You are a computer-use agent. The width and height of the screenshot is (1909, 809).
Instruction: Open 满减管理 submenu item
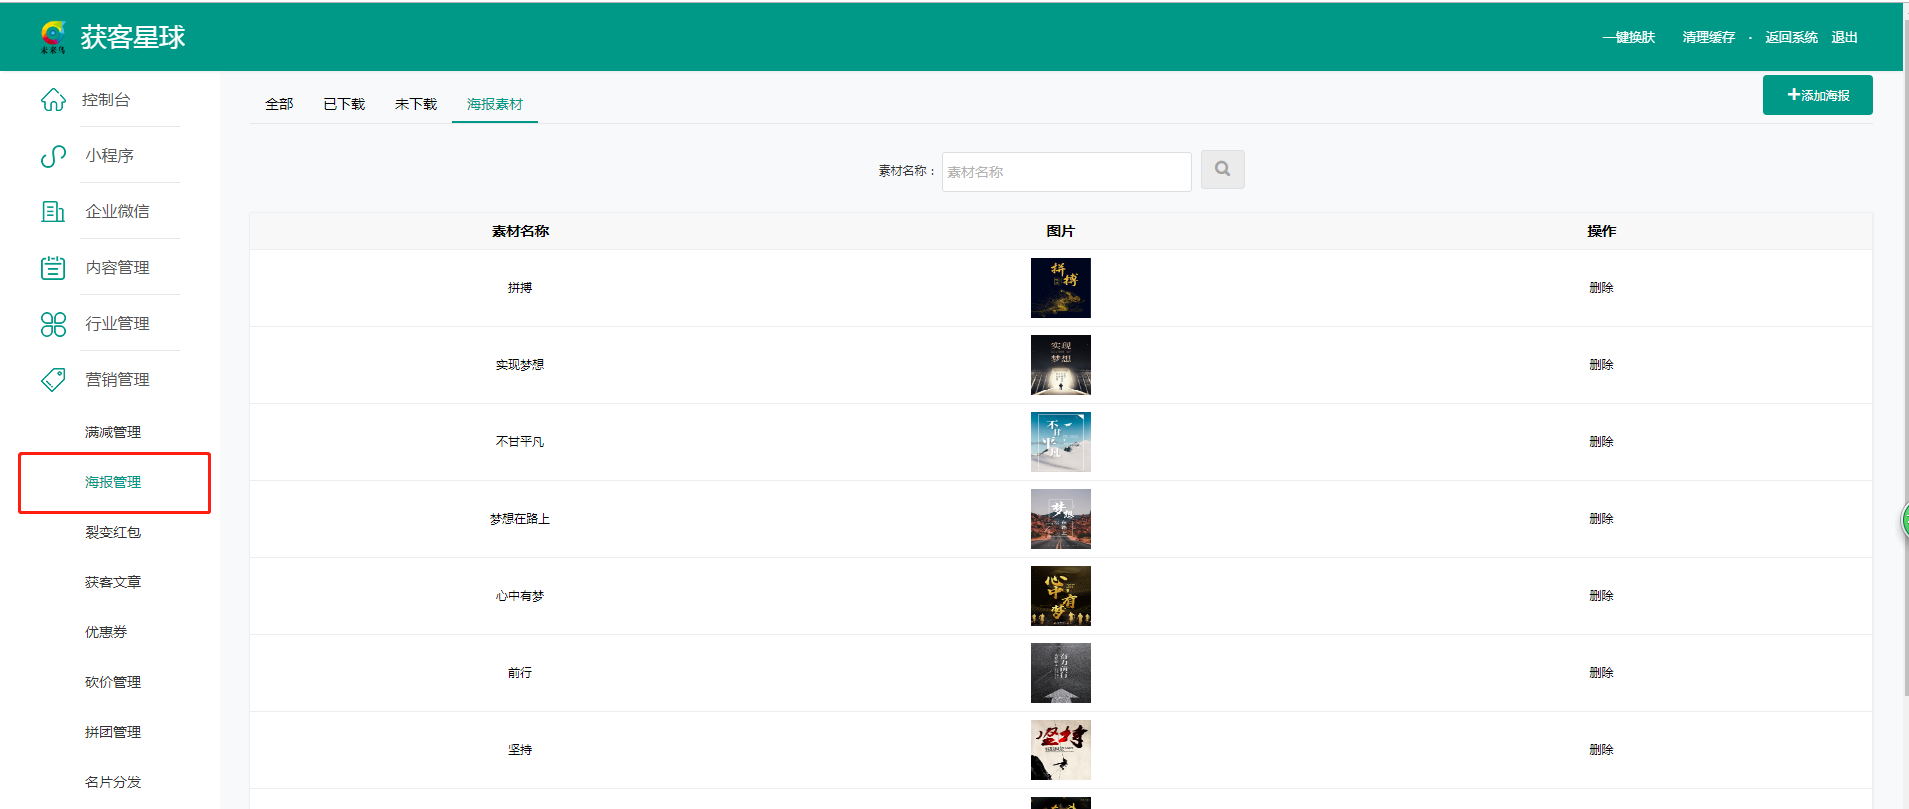tap(113, 432)
